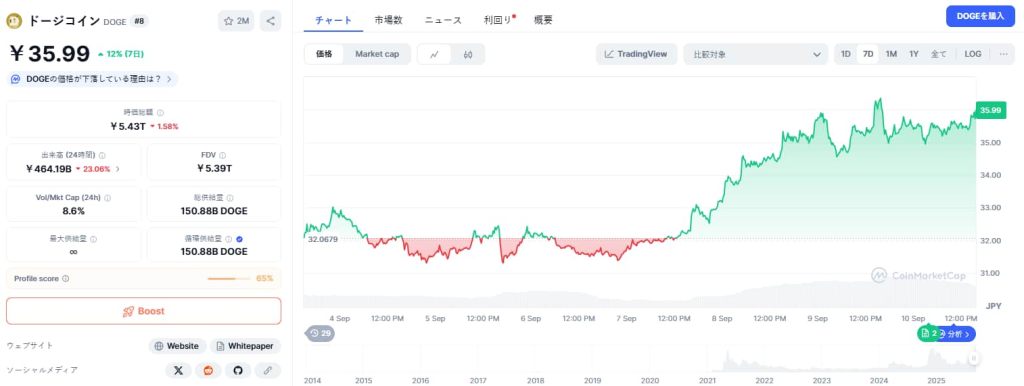The height and width of the screenshot is (386, 1024).
Task: Select Market cap toggle
Action: (x=377, y=54)
